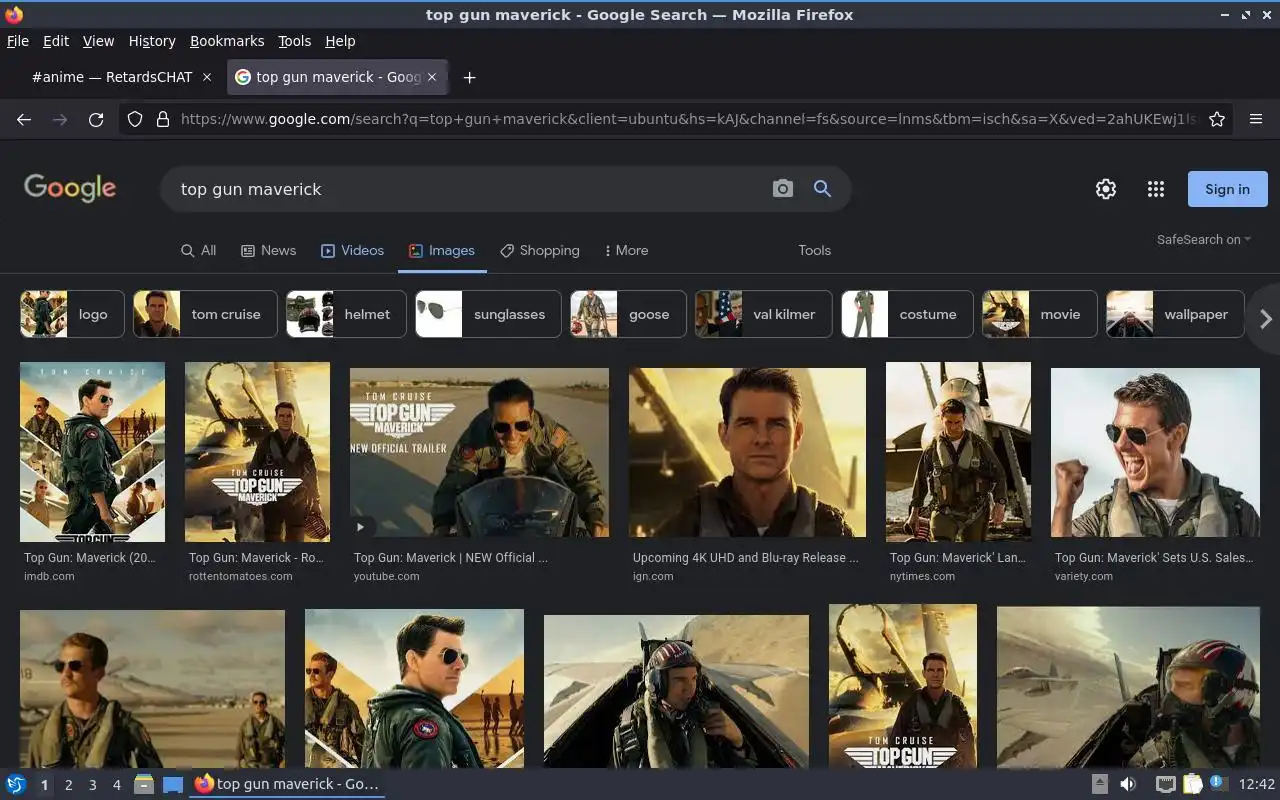Screen dimensions: 1280x800
Task: Open Google quick settings gear
Action: click(1105, 189)
